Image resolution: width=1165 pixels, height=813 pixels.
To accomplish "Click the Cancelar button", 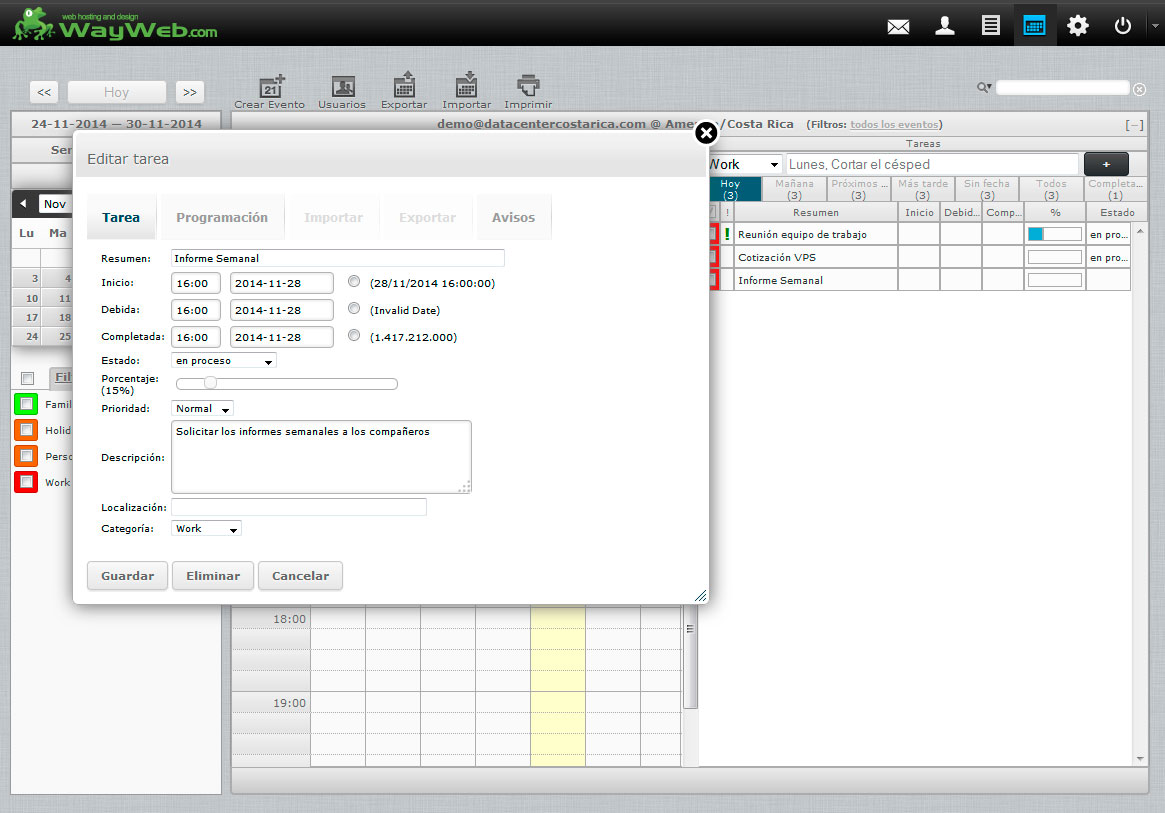I will [300, 576].
